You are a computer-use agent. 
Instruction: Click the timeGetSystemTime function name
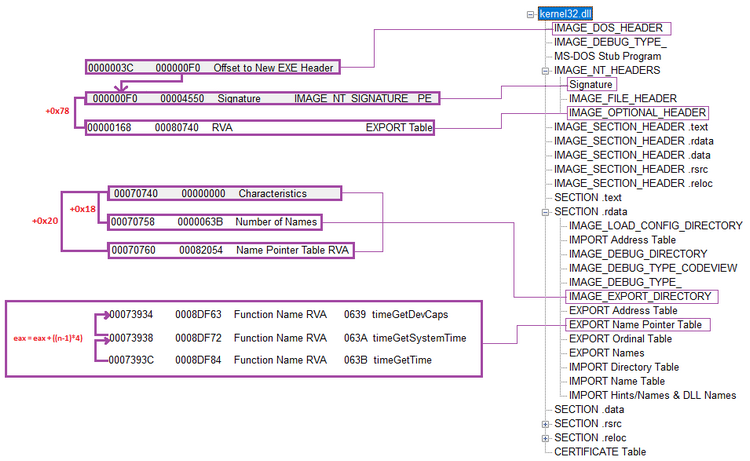pos(419,338)
